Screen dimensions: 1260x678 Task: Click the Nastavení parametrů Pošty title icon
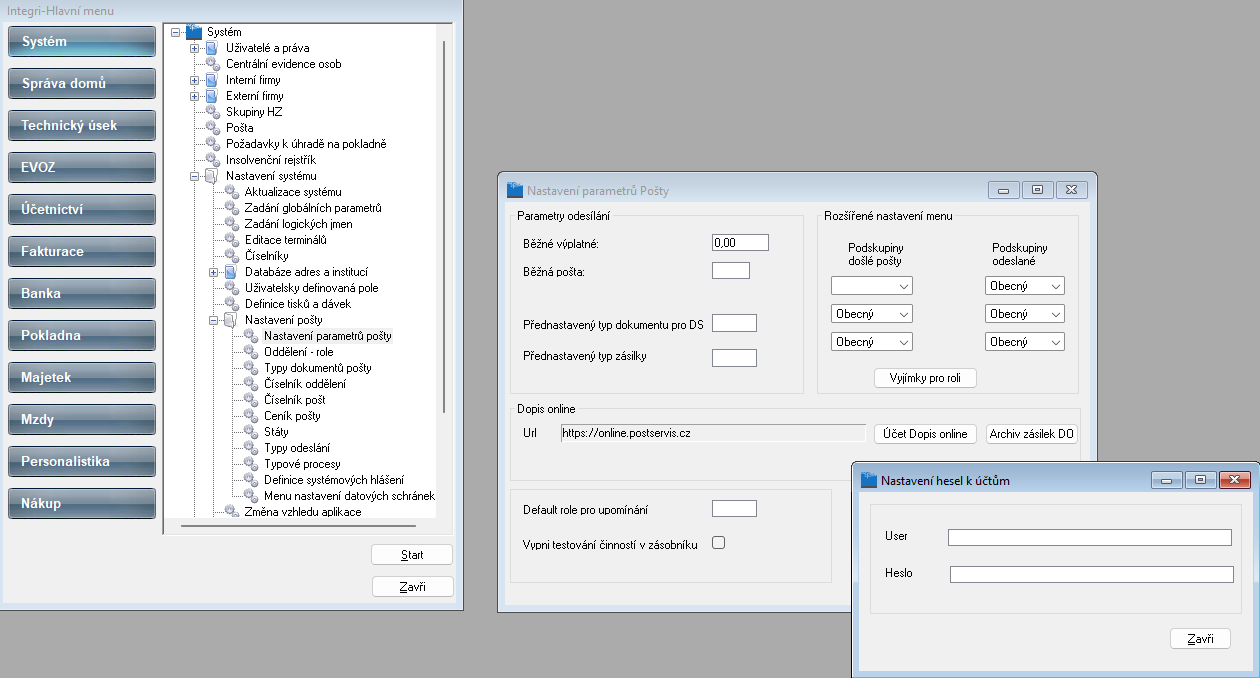515,190
